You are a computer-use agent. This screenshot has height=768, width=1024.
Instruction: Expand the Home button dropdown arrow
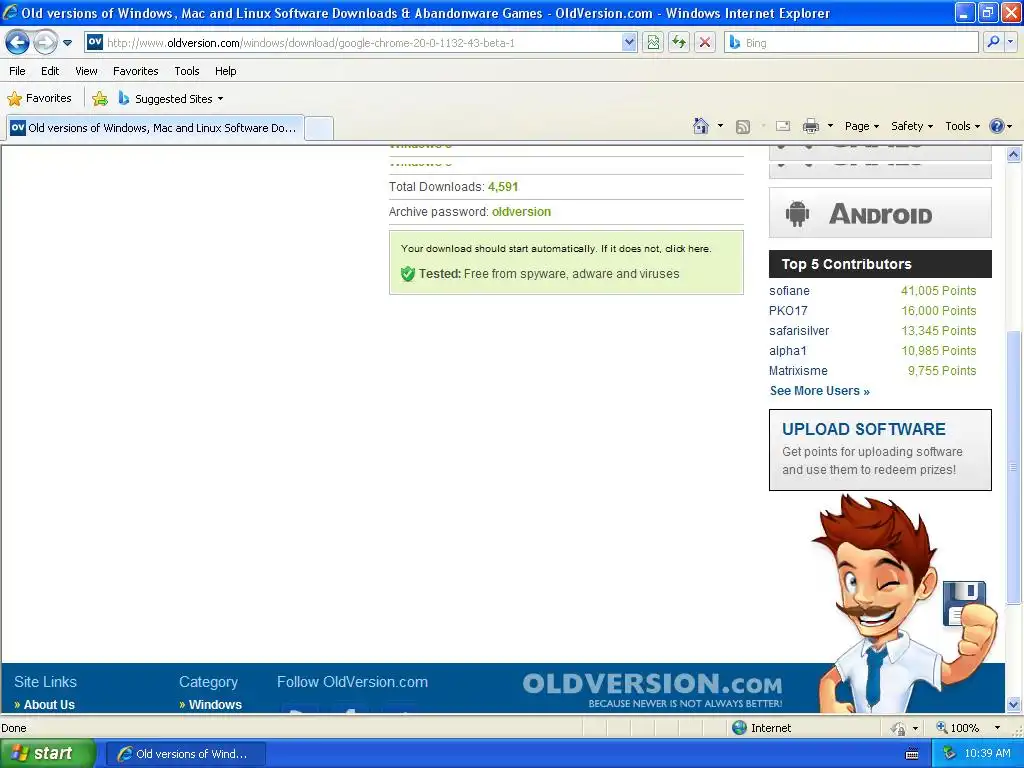click(720, 126)
